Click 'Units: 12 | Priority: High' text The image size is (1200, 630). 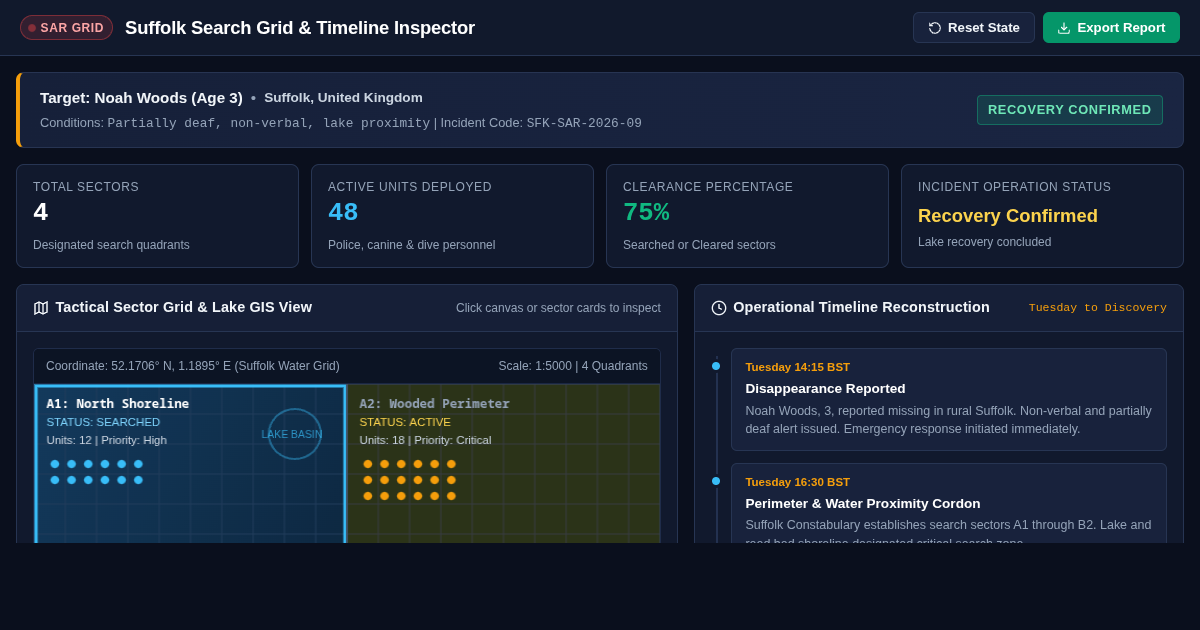point(107,440)
